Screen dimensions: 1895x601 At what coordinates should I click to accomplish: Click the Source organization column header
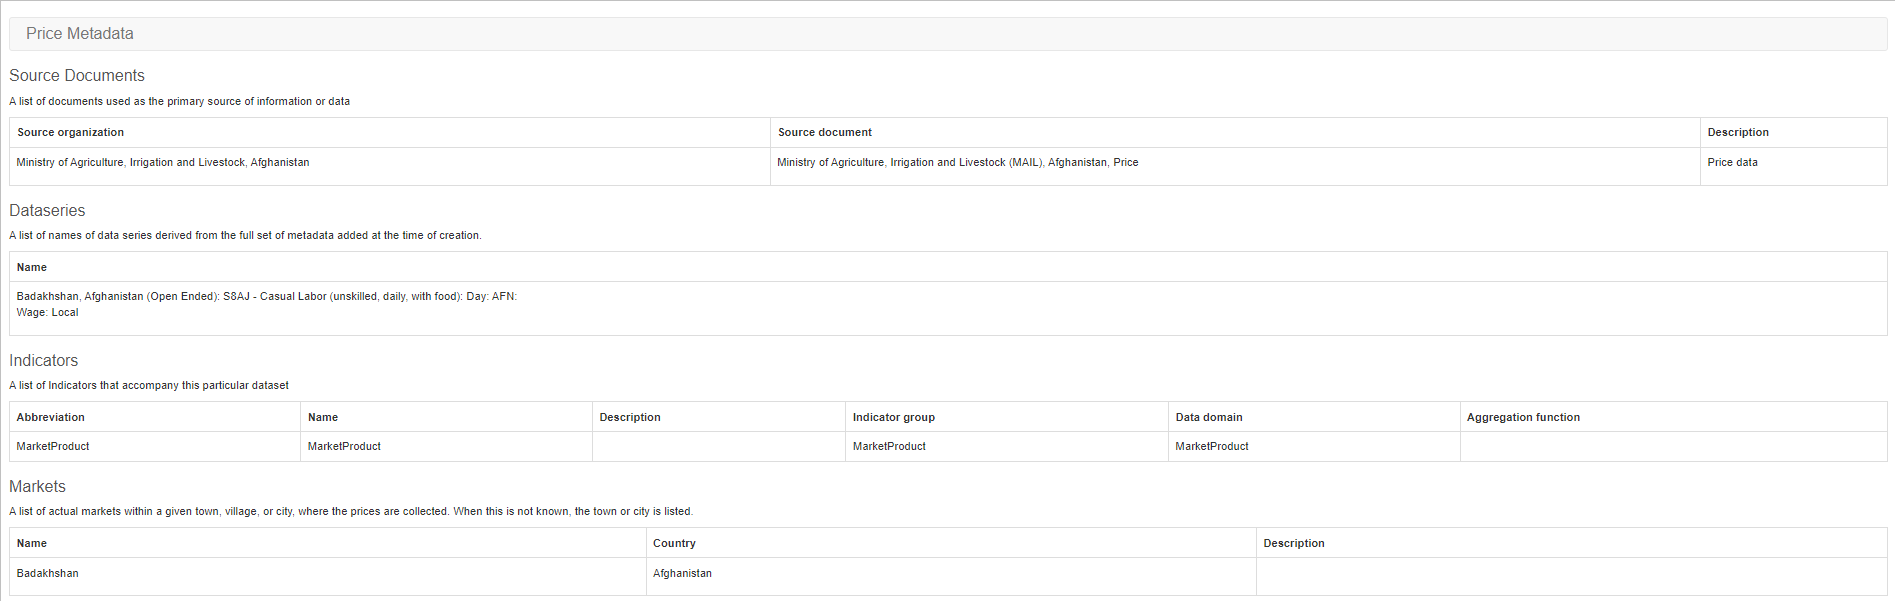(x=70, y=132)
